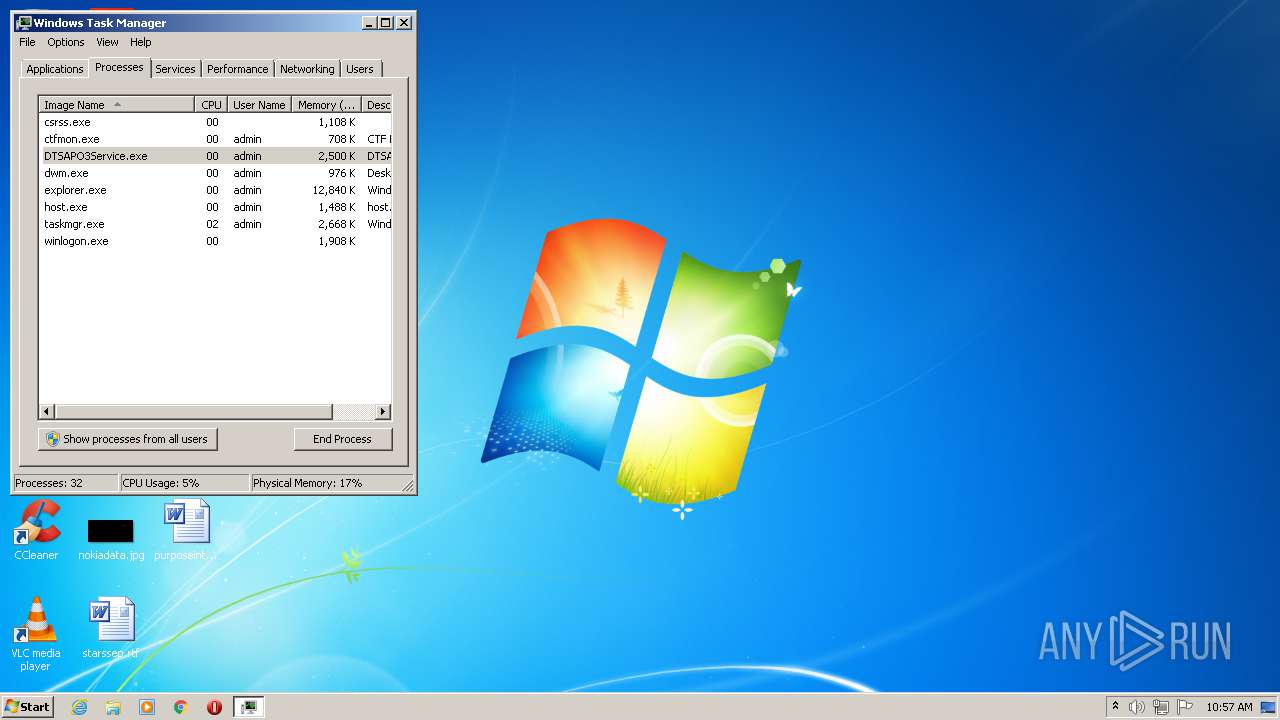This screenshot has height=720, width=1280.
Task: Sort processes by CPU column
Action: [x=211, y=105]
